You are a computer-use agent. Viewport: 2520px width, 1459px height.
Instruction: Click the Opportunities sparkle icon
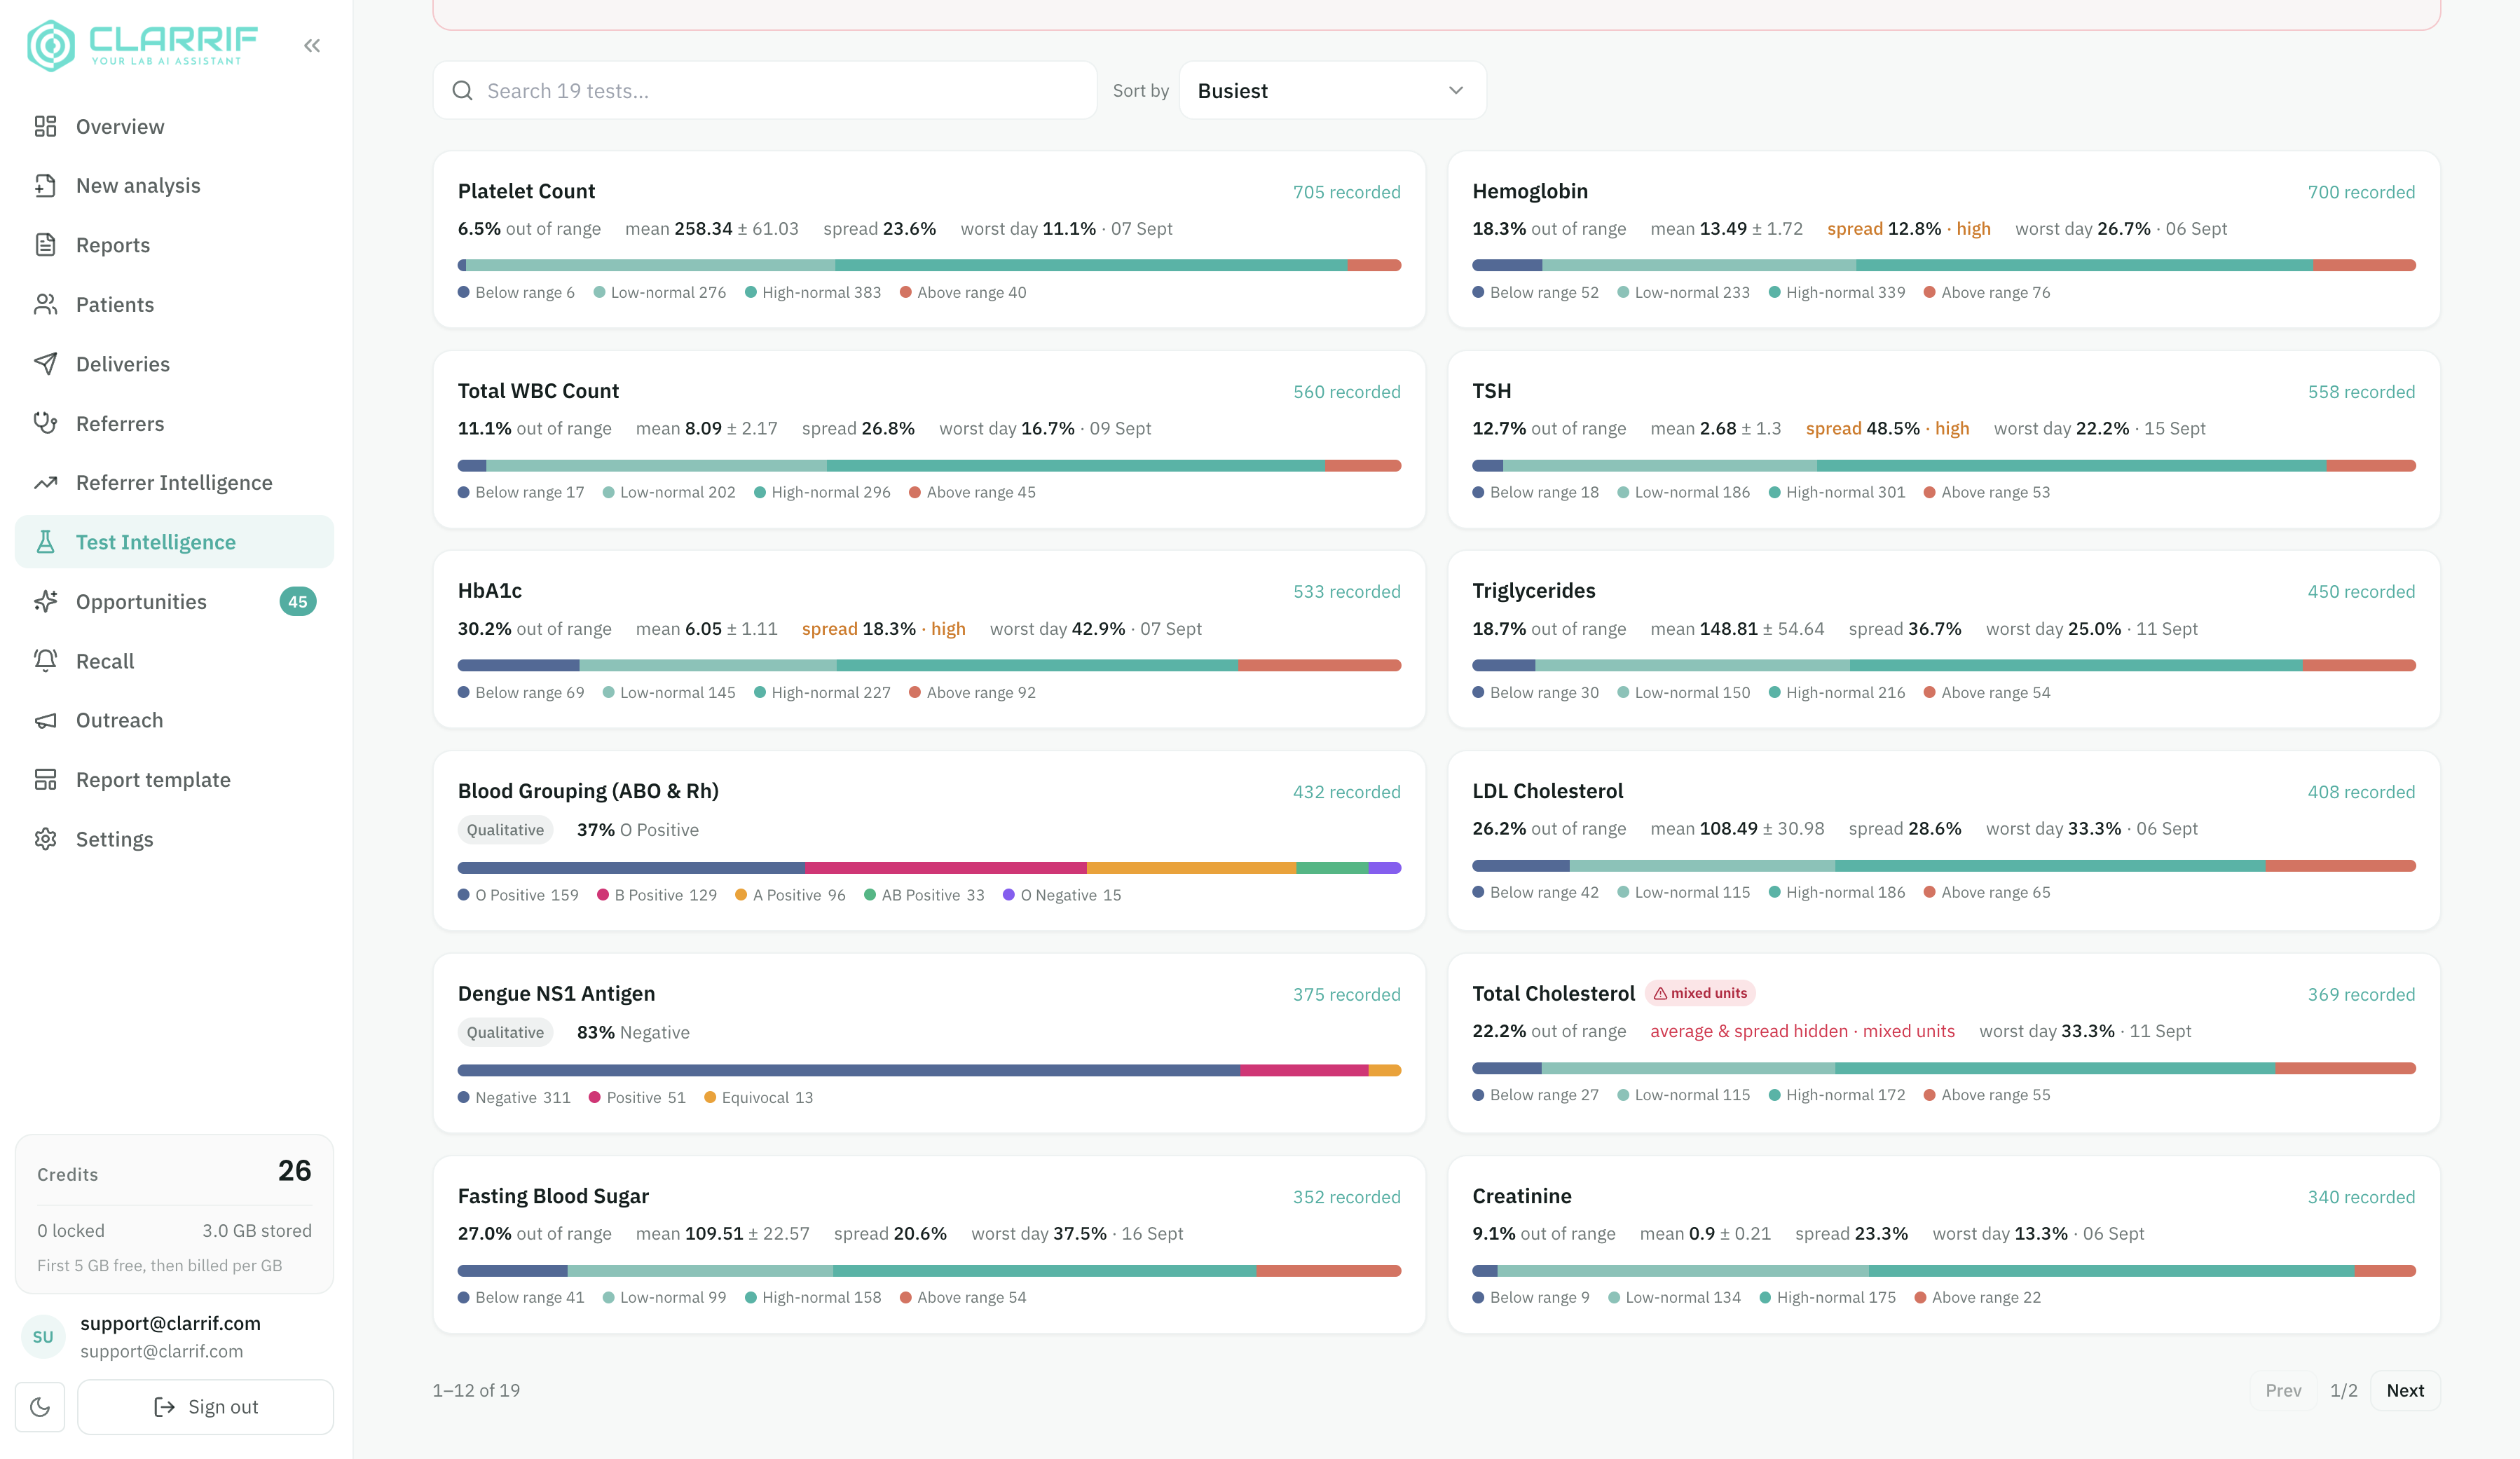point(45,601)
